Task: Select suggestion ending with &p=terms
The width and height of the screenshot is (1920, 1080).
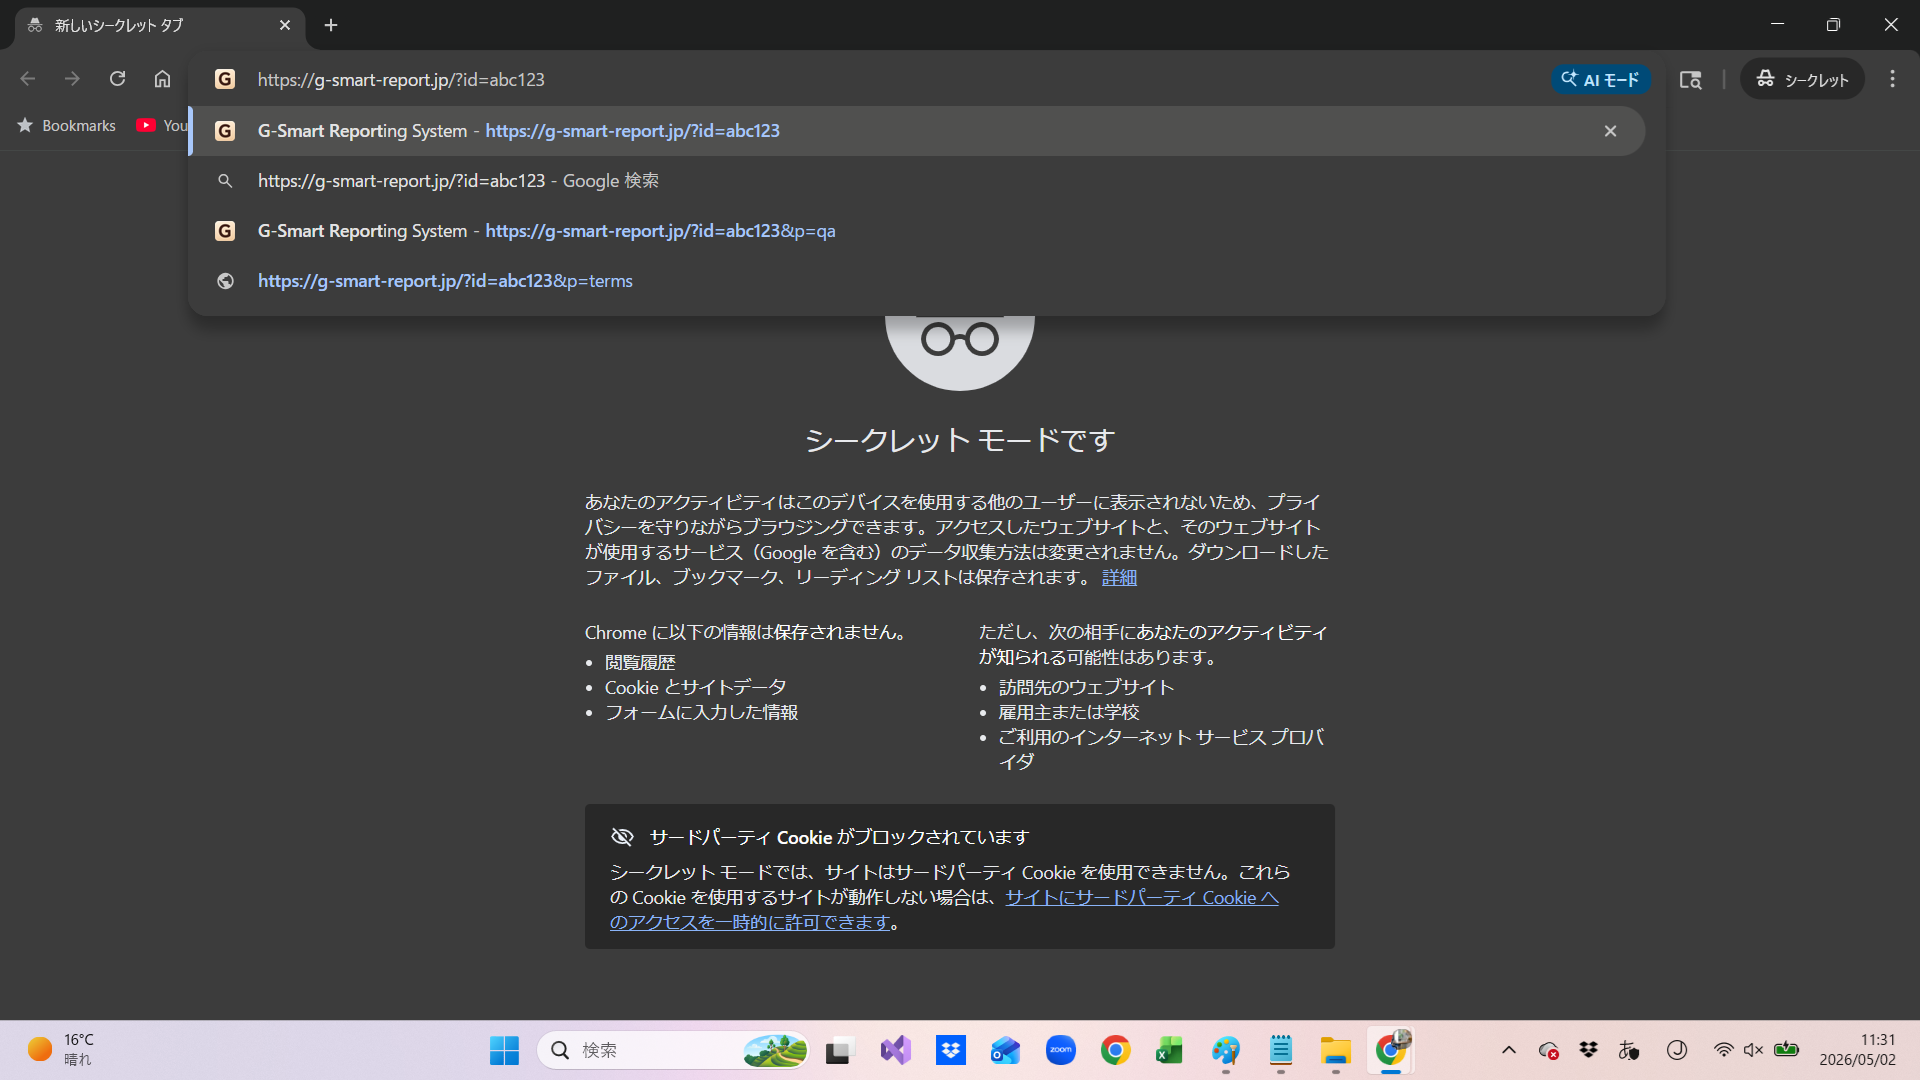Action: (916, 281)
